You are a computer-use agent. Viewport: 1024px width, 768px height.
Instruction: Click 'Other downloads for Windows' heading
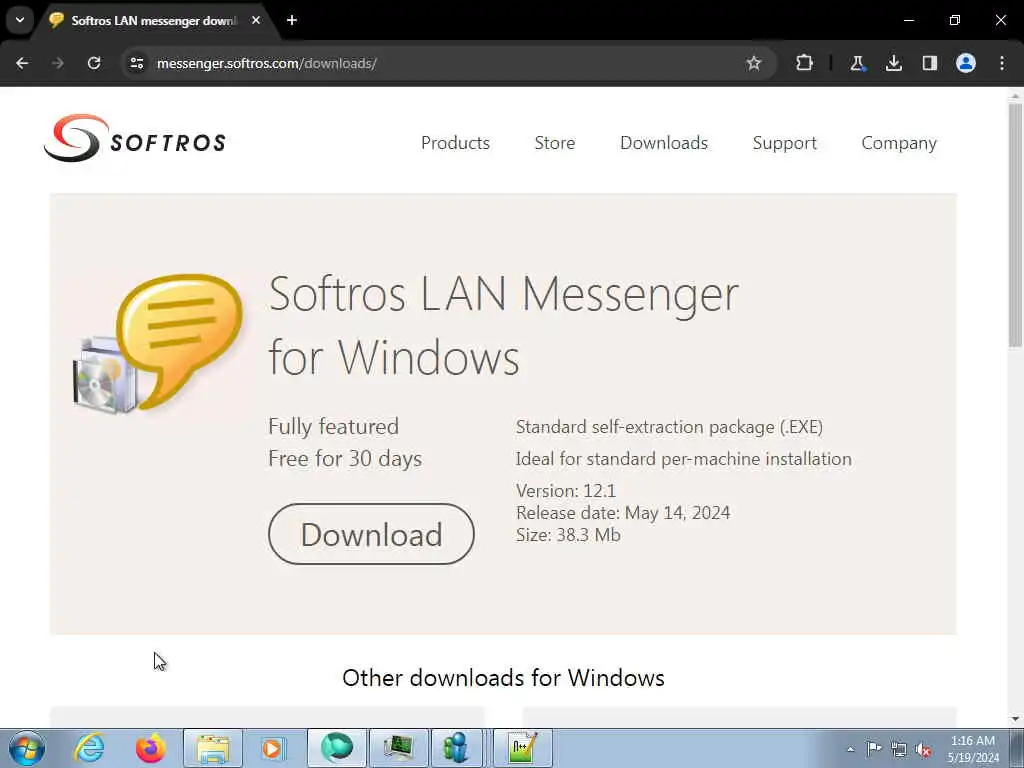pyautogui.click(x=504, y=678)
